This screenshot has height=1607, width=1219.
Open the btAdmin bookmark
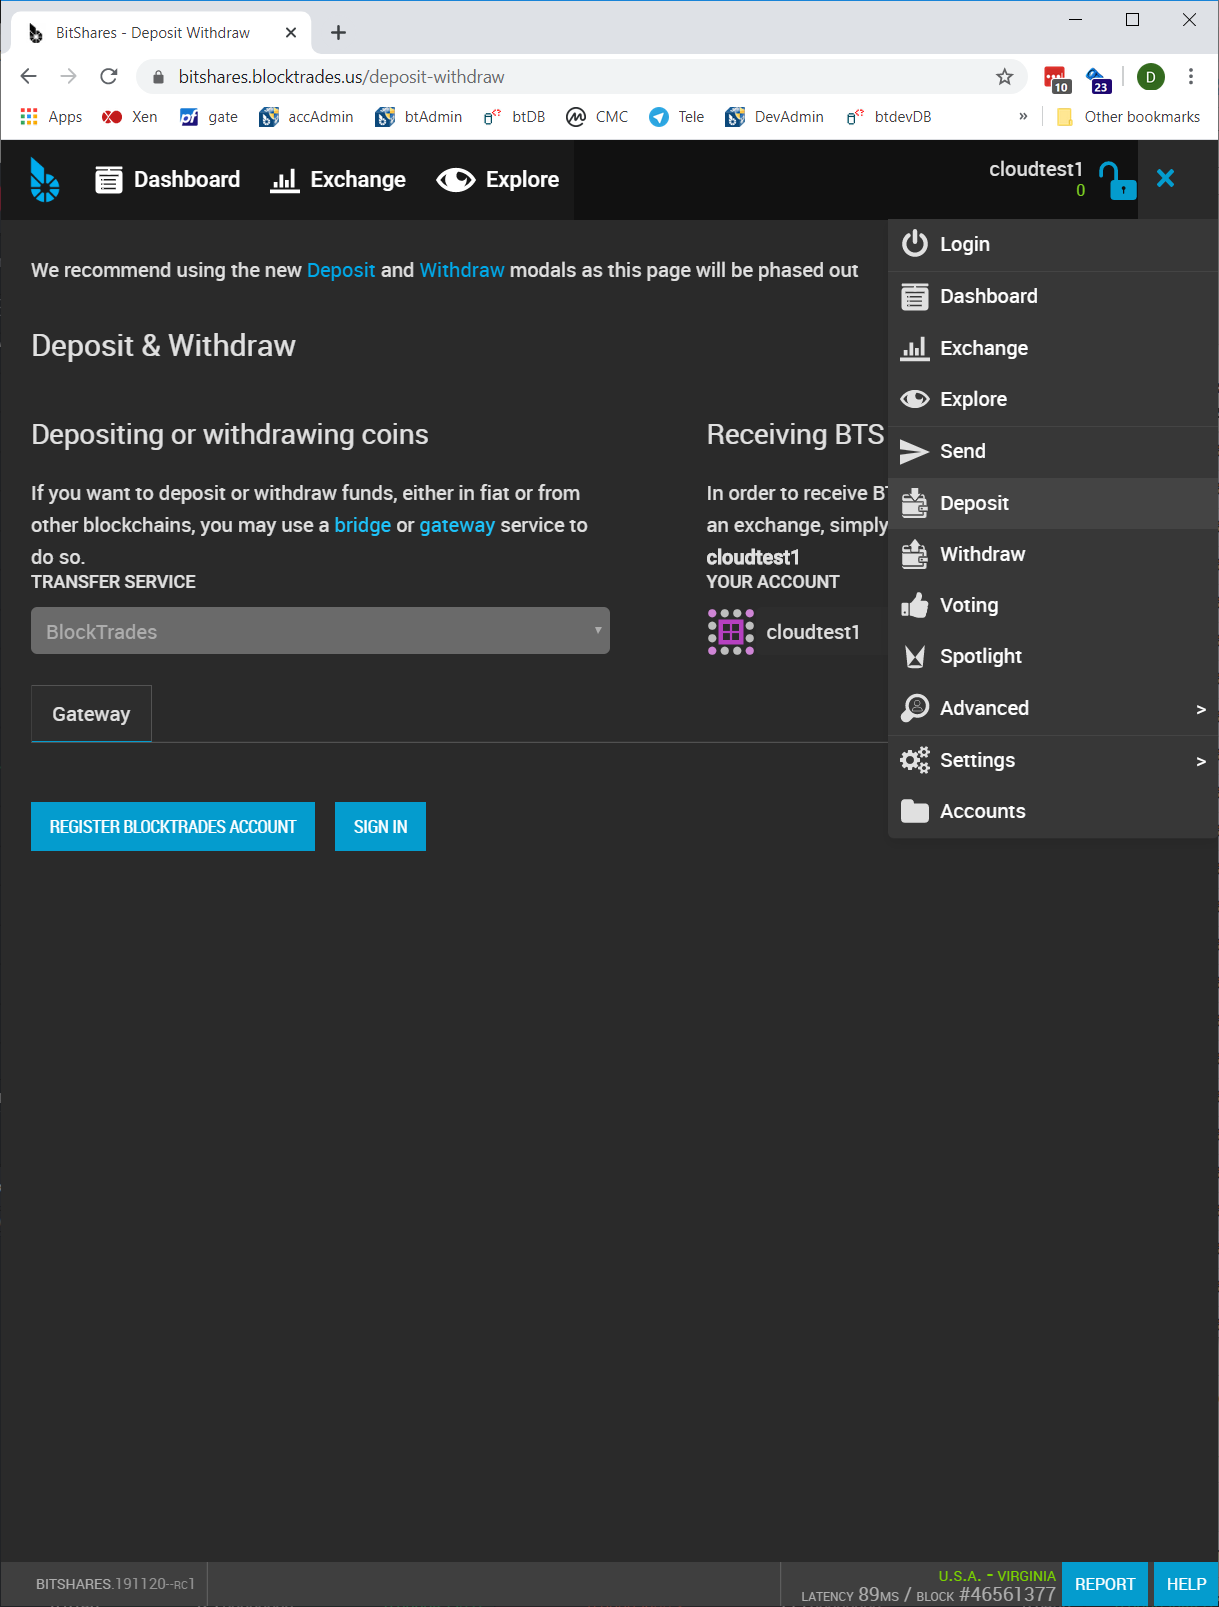(x=419, y=117)
